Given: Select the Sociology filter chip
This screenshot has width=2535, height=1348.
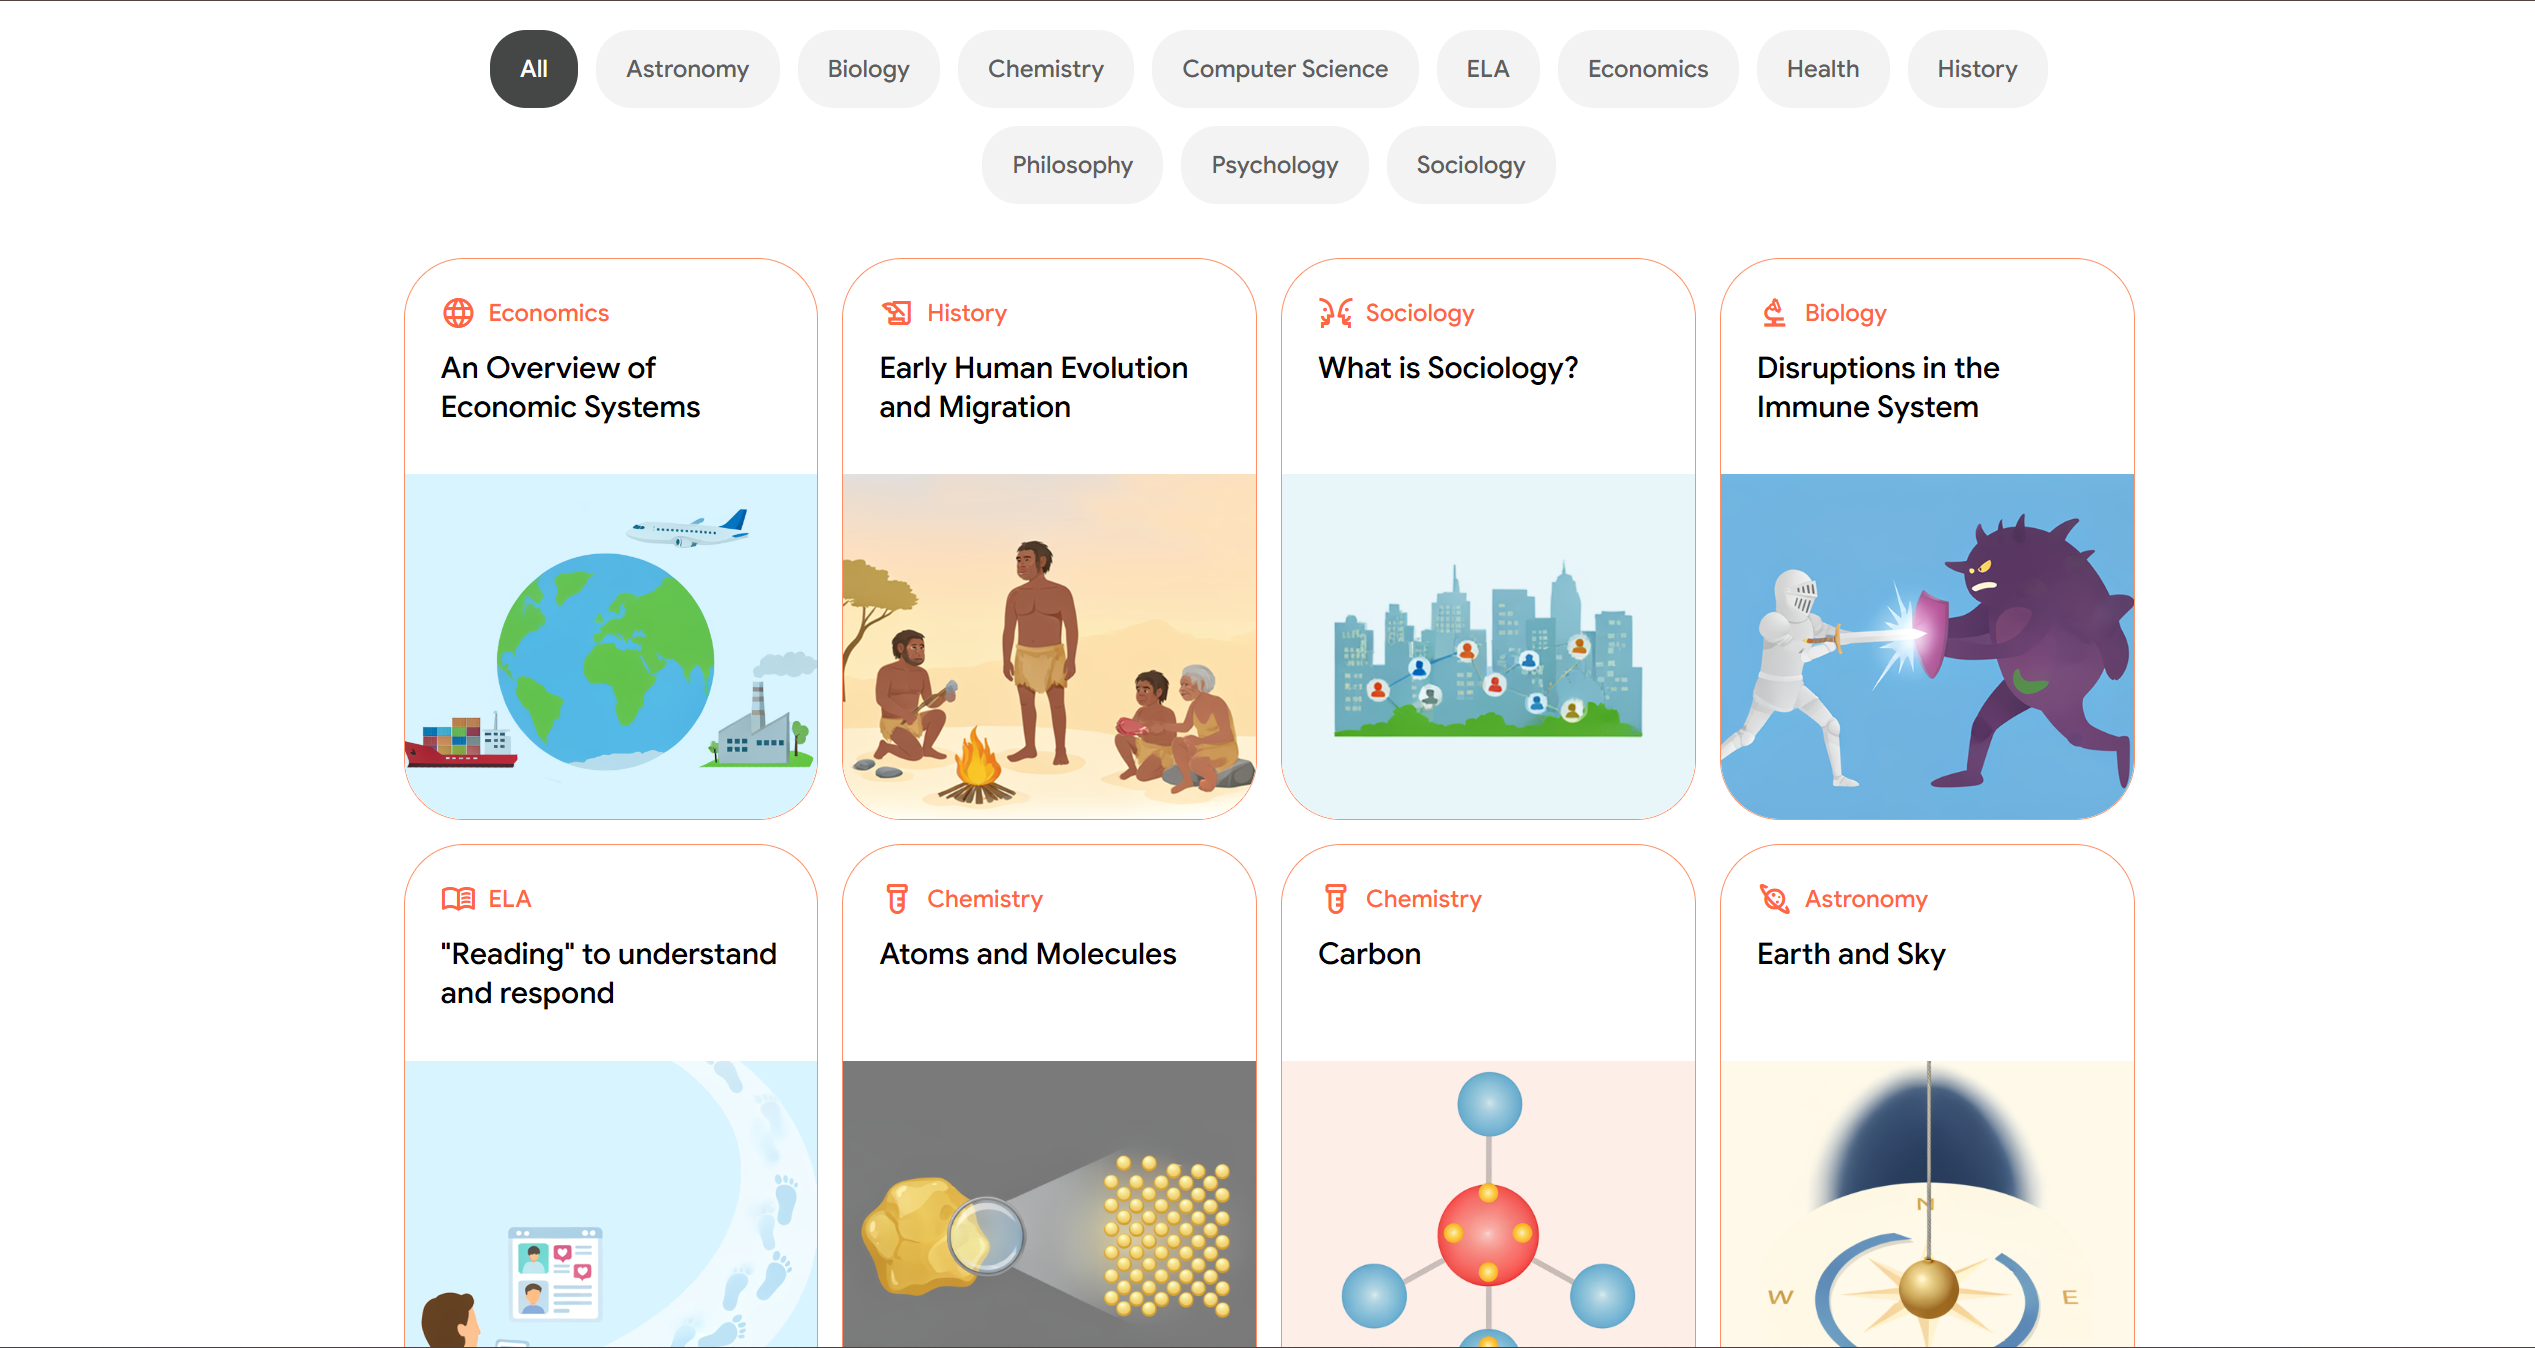Looking at the screenshot, I should [x=1470, y=165].
